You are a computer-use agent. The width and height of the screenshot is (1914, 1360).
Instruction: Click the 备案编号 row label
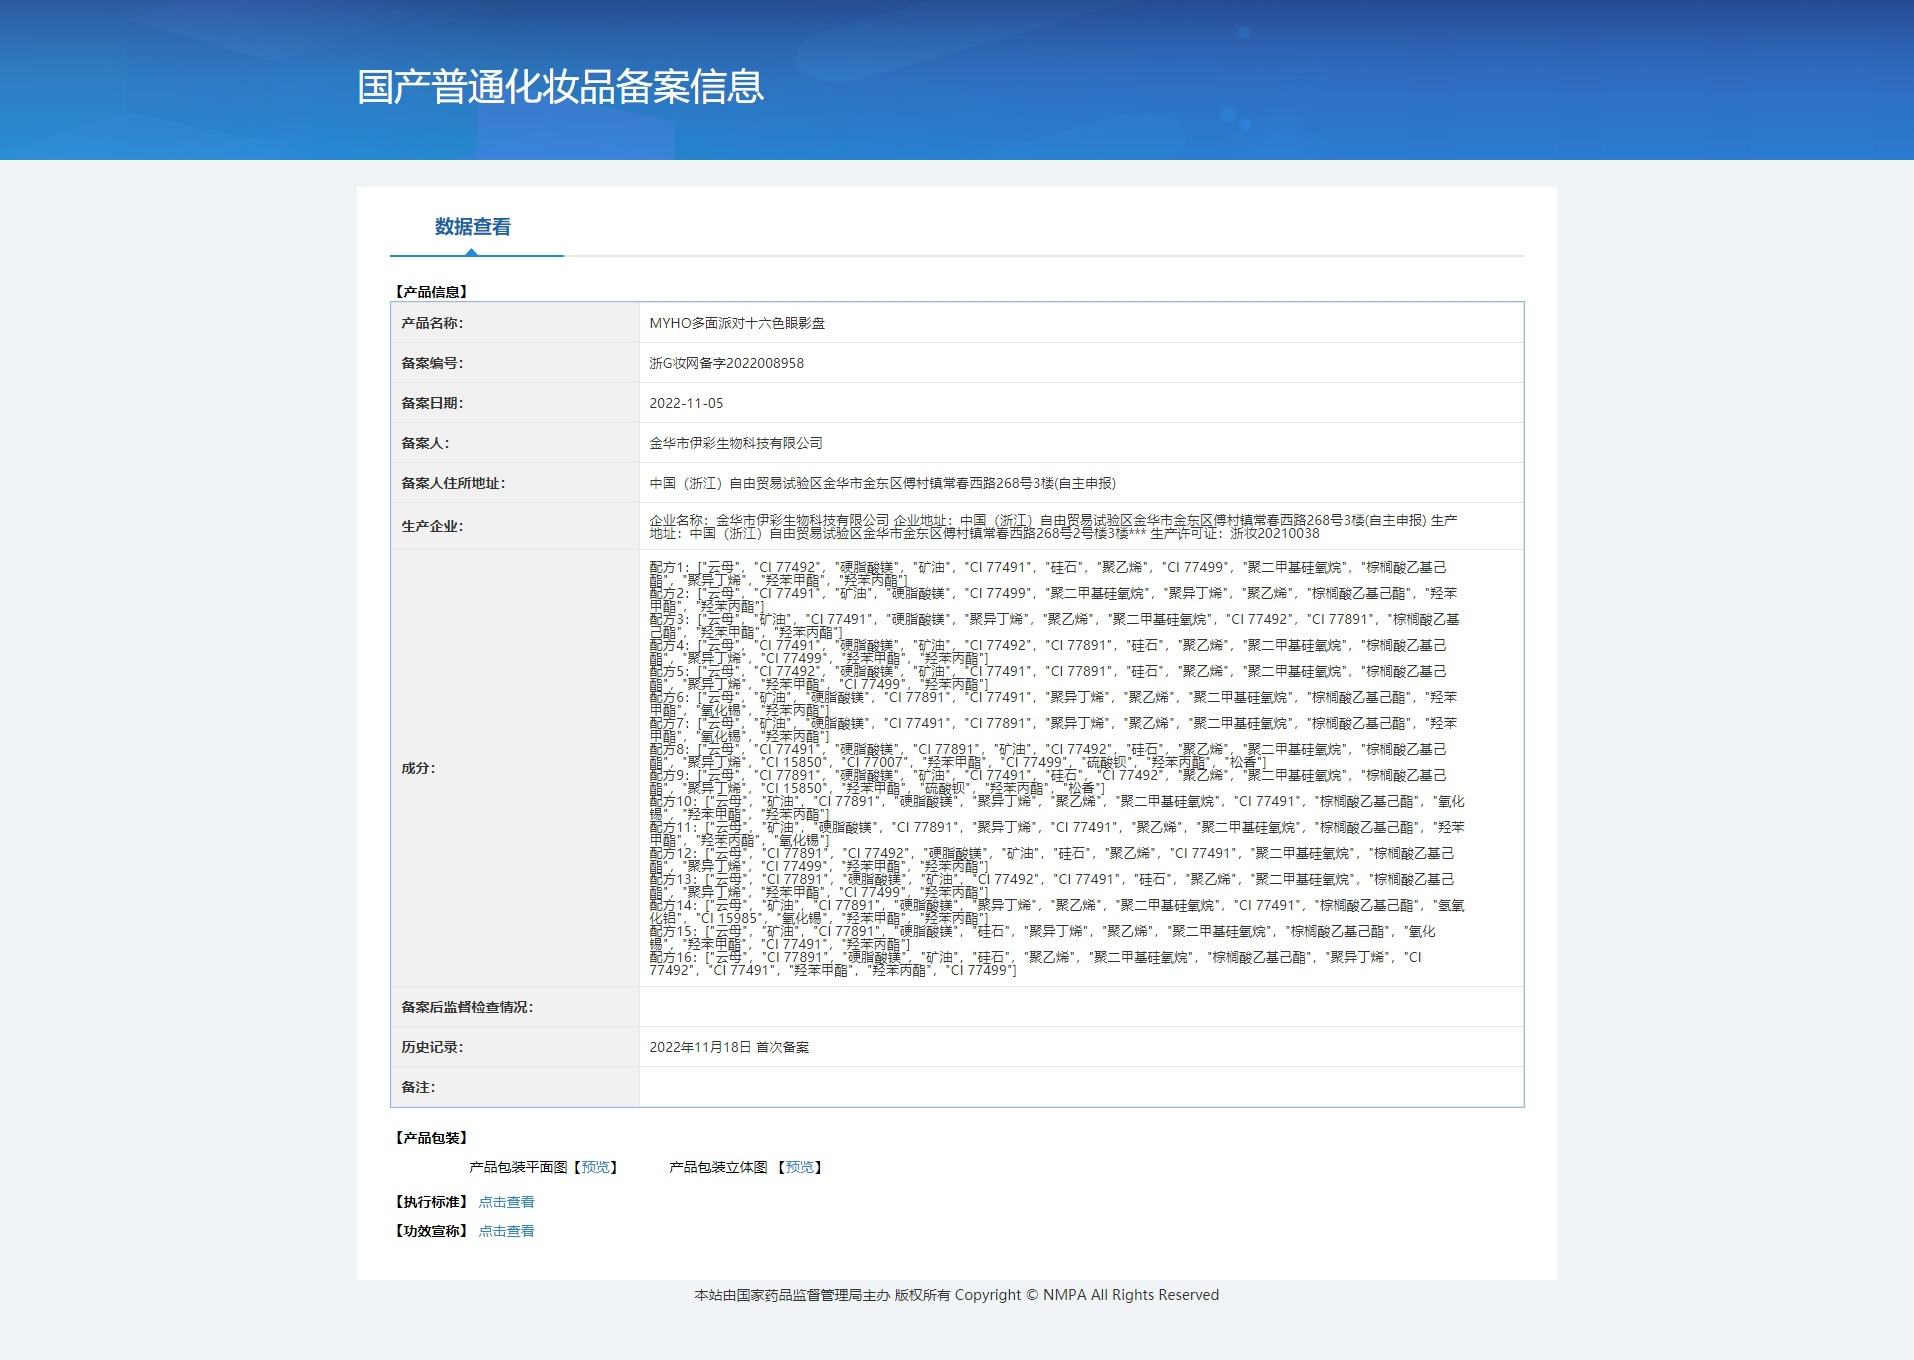point(432,363)
